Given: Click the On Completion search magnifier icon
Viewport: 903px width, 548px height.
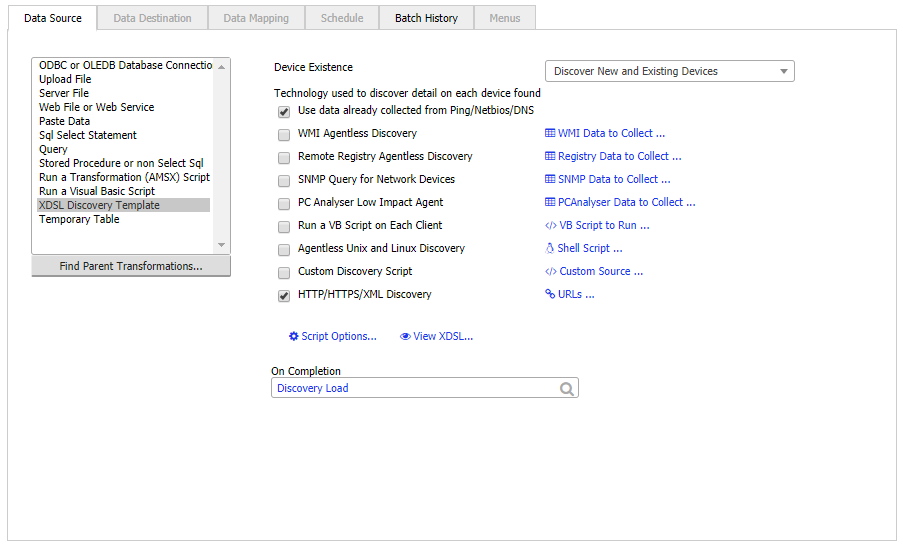Looking at the screenshot, I should pos(567,389).
